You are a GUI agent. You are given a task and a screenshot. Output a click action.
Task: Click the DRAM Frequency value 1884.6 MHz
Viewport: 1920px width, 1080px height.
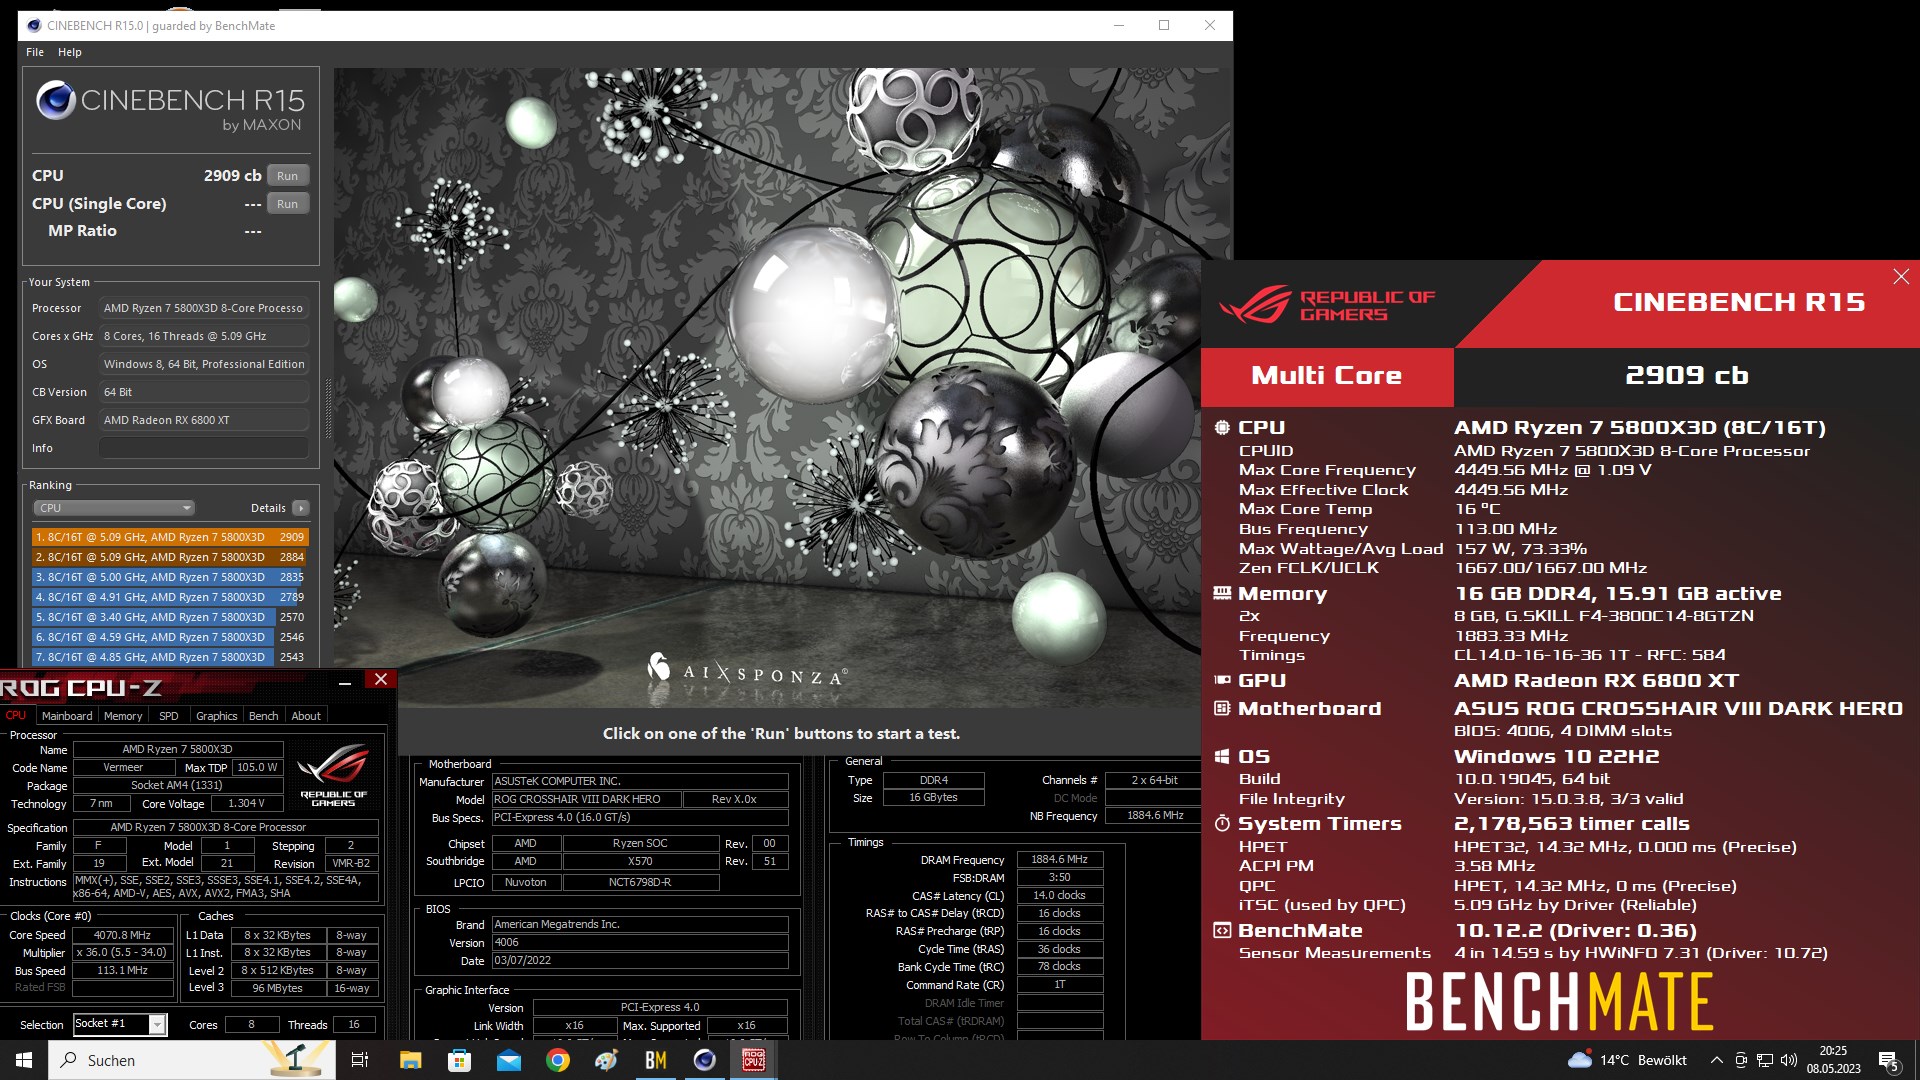(x=1059, y=860)
